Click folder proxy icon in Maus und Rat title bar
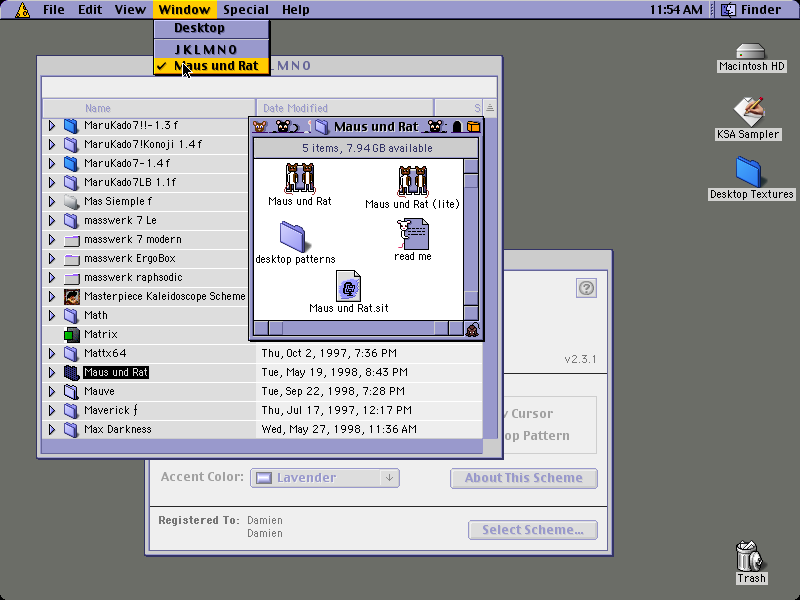This screenshot has width=800, height=600. click(322, 127)
